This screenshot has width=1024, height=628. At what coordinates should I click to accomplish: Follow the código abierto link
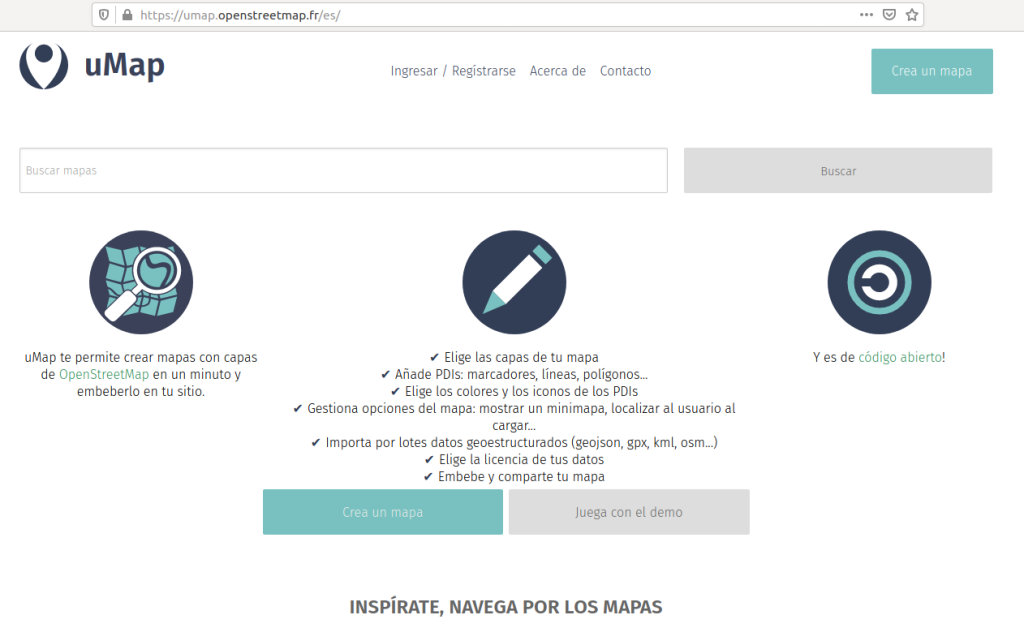pyautogui.click(x=900, y=358)
